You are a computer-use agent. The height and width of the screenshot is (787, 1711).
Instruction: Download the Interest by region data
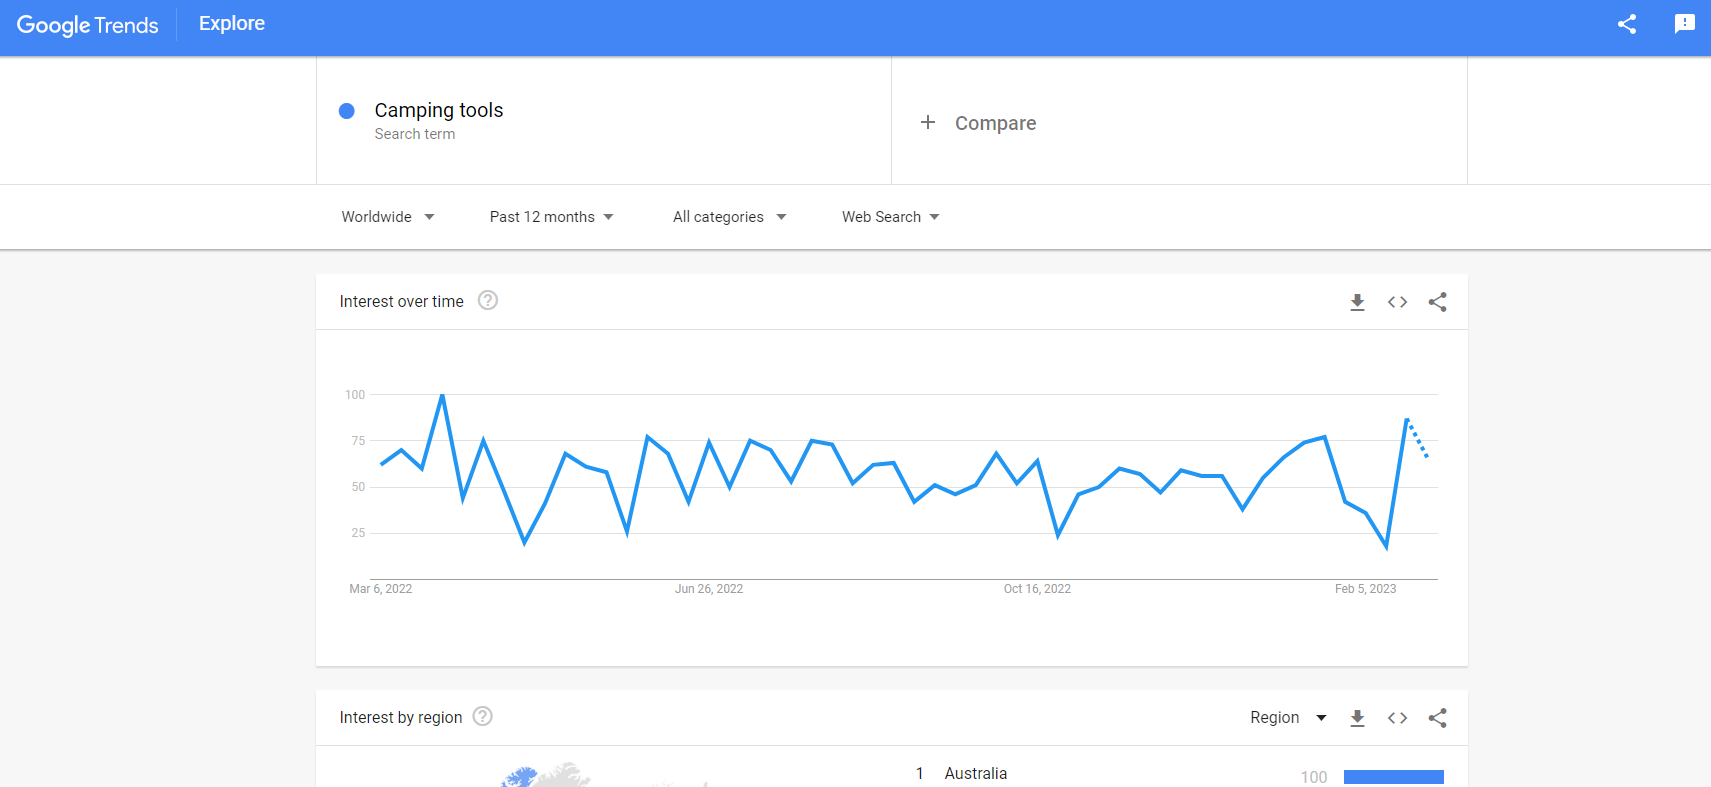tap(1357, 718)
